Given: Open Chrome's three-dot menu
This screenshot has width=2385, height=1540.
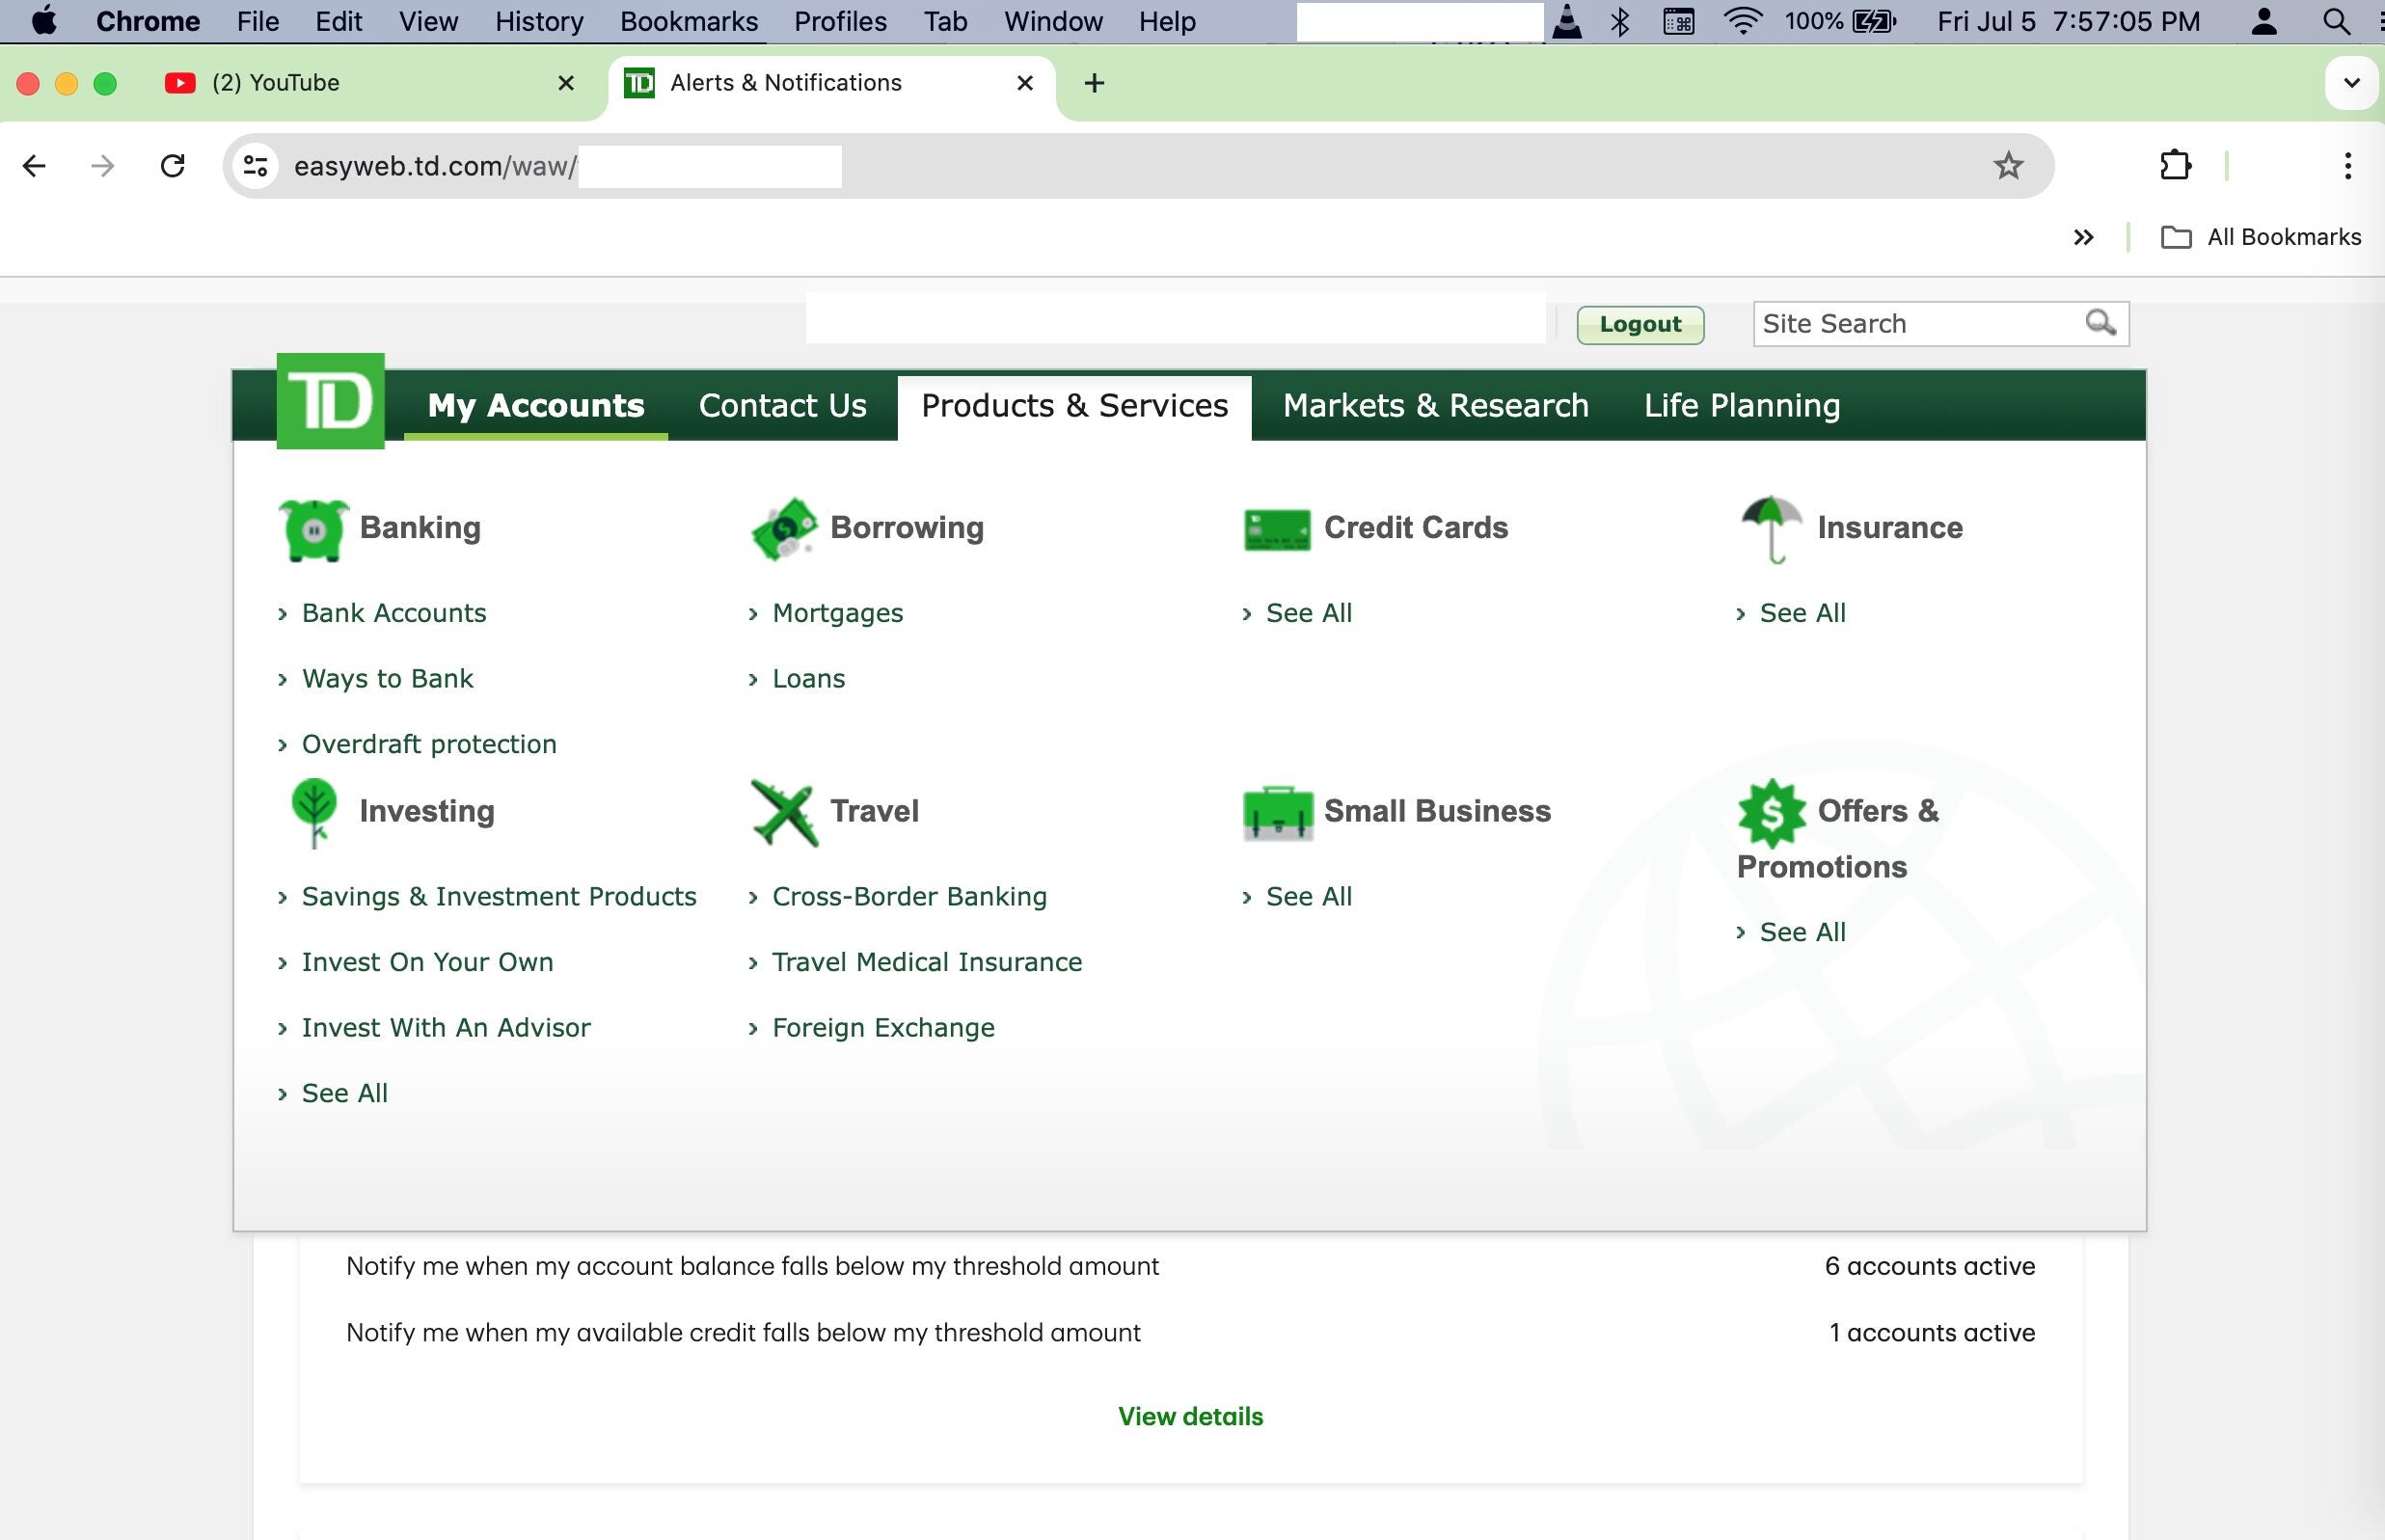Looking at the screenshot, I should (x=2348, y=165).
